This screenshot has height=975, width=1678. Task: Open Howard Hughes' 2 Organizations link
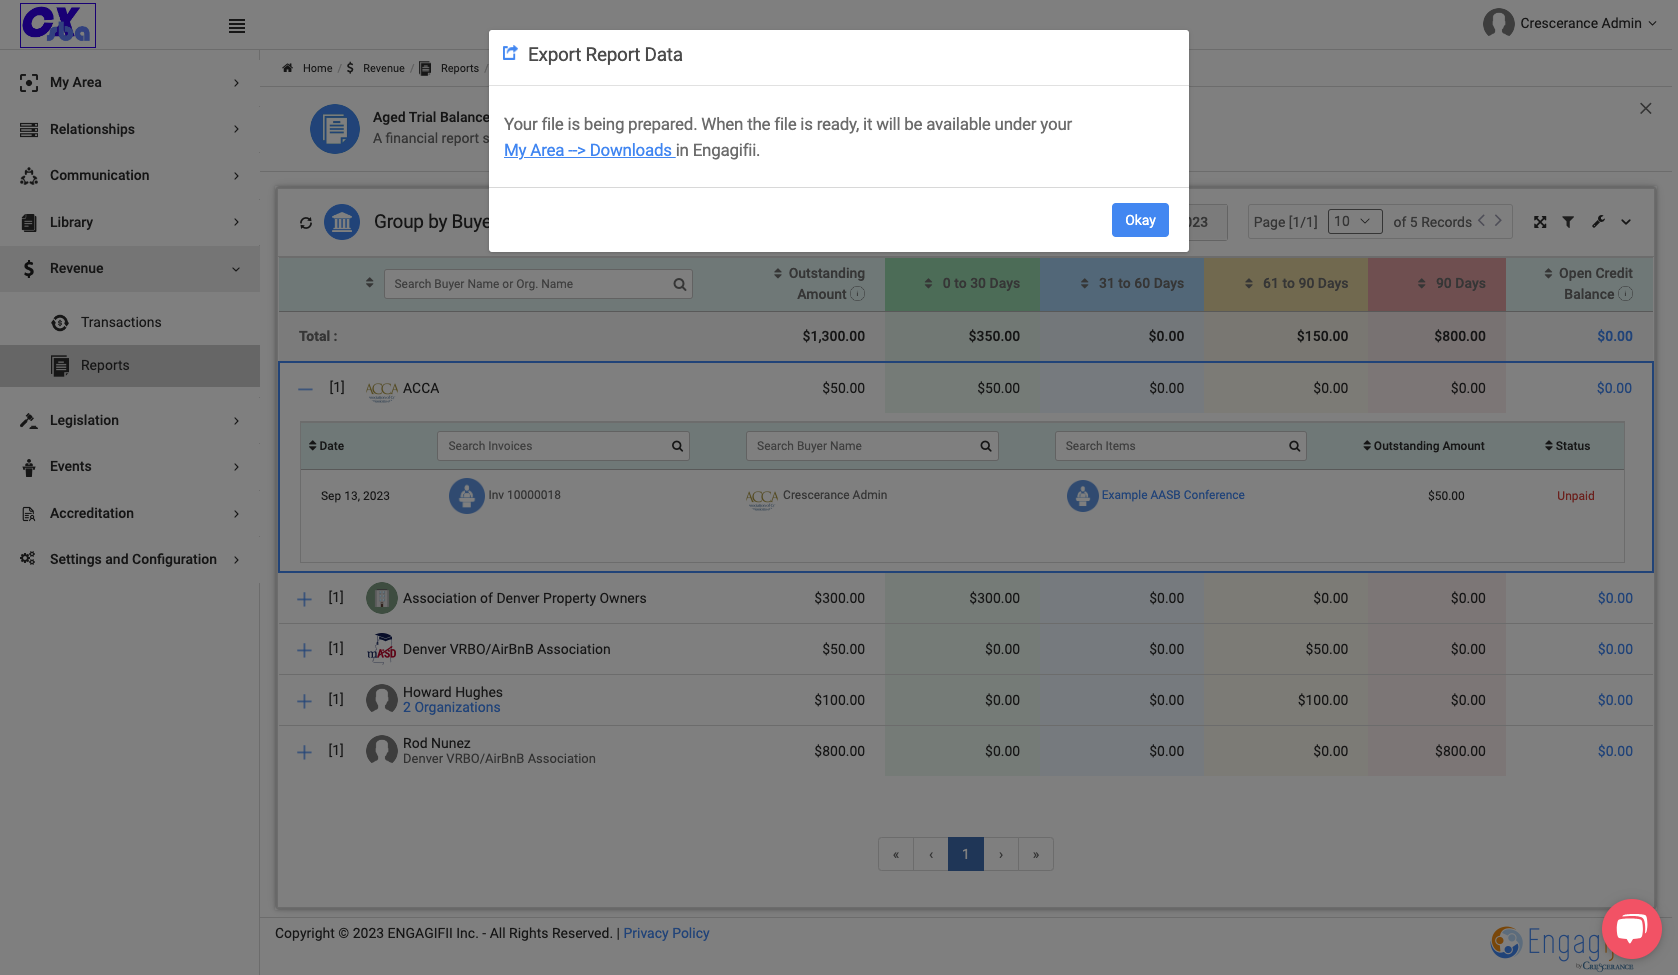point(452,708)
